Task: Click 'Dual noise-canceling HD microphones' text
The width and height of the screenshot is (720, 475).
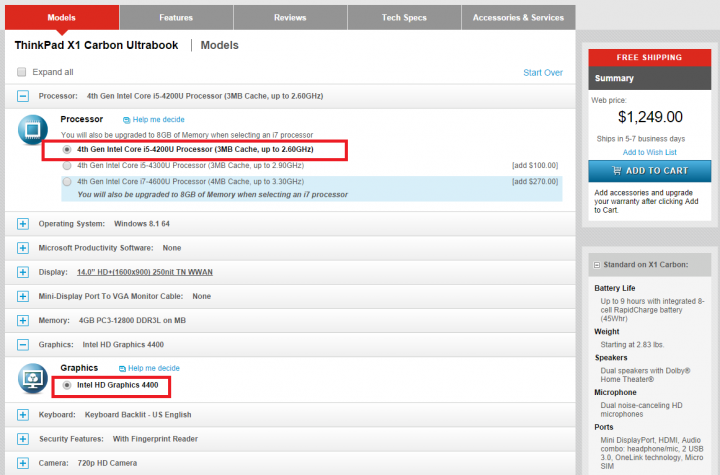Action: pos(641,410)
